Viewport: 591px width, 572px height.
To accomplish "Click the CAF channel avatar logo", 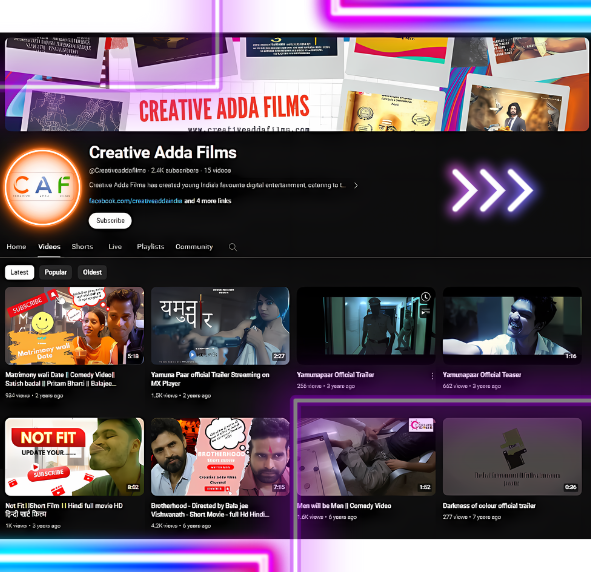I will (43, 187).
